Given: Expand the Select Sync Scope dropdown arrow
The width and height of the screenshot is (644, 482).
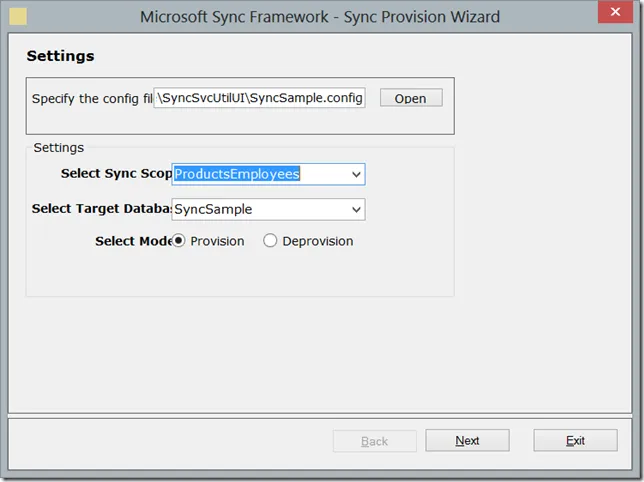Looking at the screenshot, I should tap(356, 174).
